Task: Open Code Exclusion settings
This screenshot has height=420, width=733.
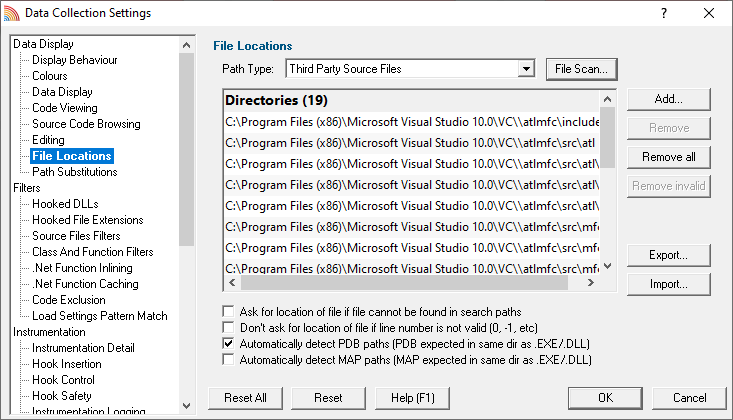Action: coord(69,300)
